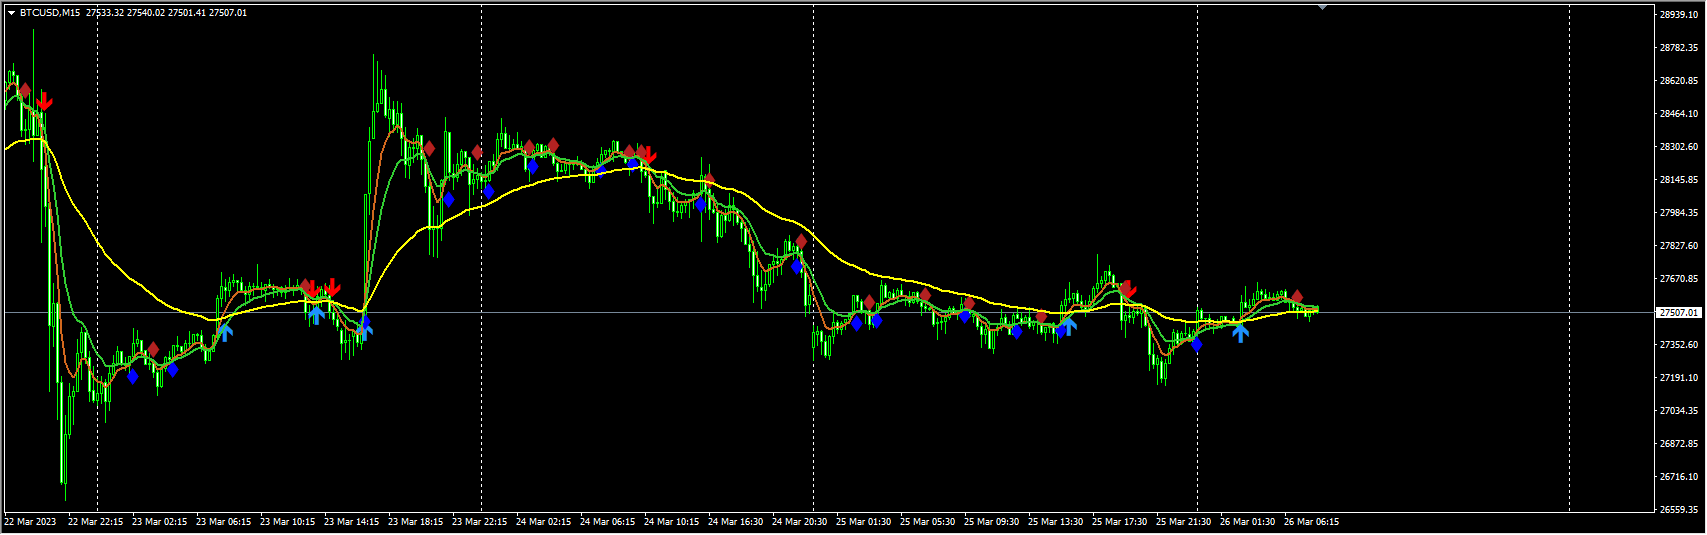Screen dimensions: 1707x535
Task: Click the 22 Mar 2023 date label
Action: tap(31, 522)
